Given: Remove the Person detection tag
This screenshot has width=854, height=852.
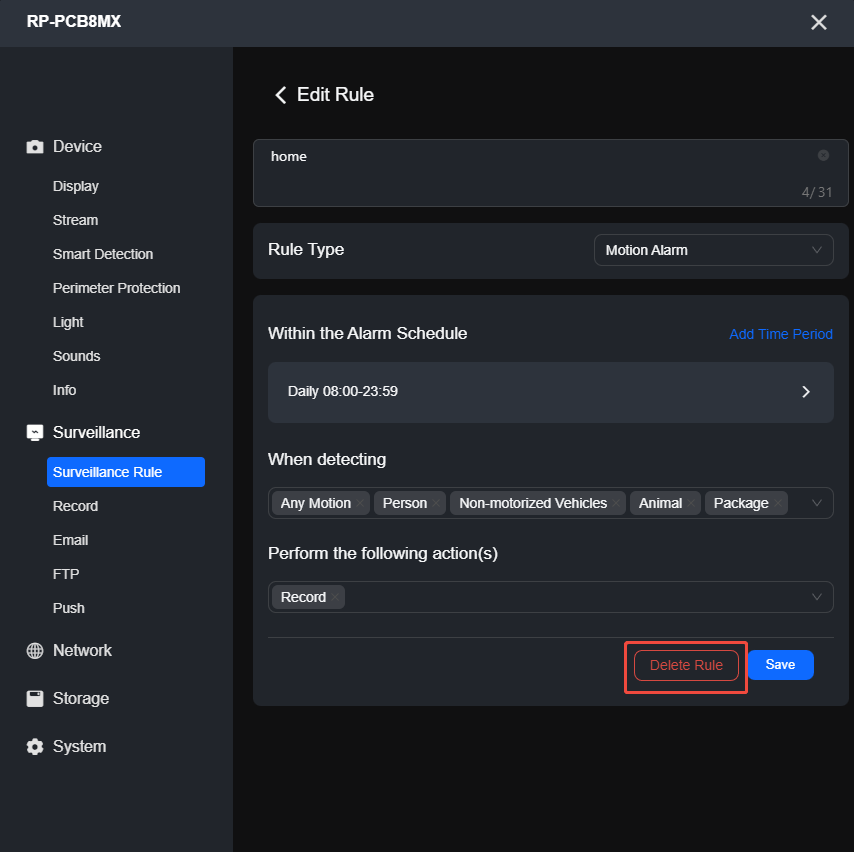Looking at the screenshot, I should point(434,503).
